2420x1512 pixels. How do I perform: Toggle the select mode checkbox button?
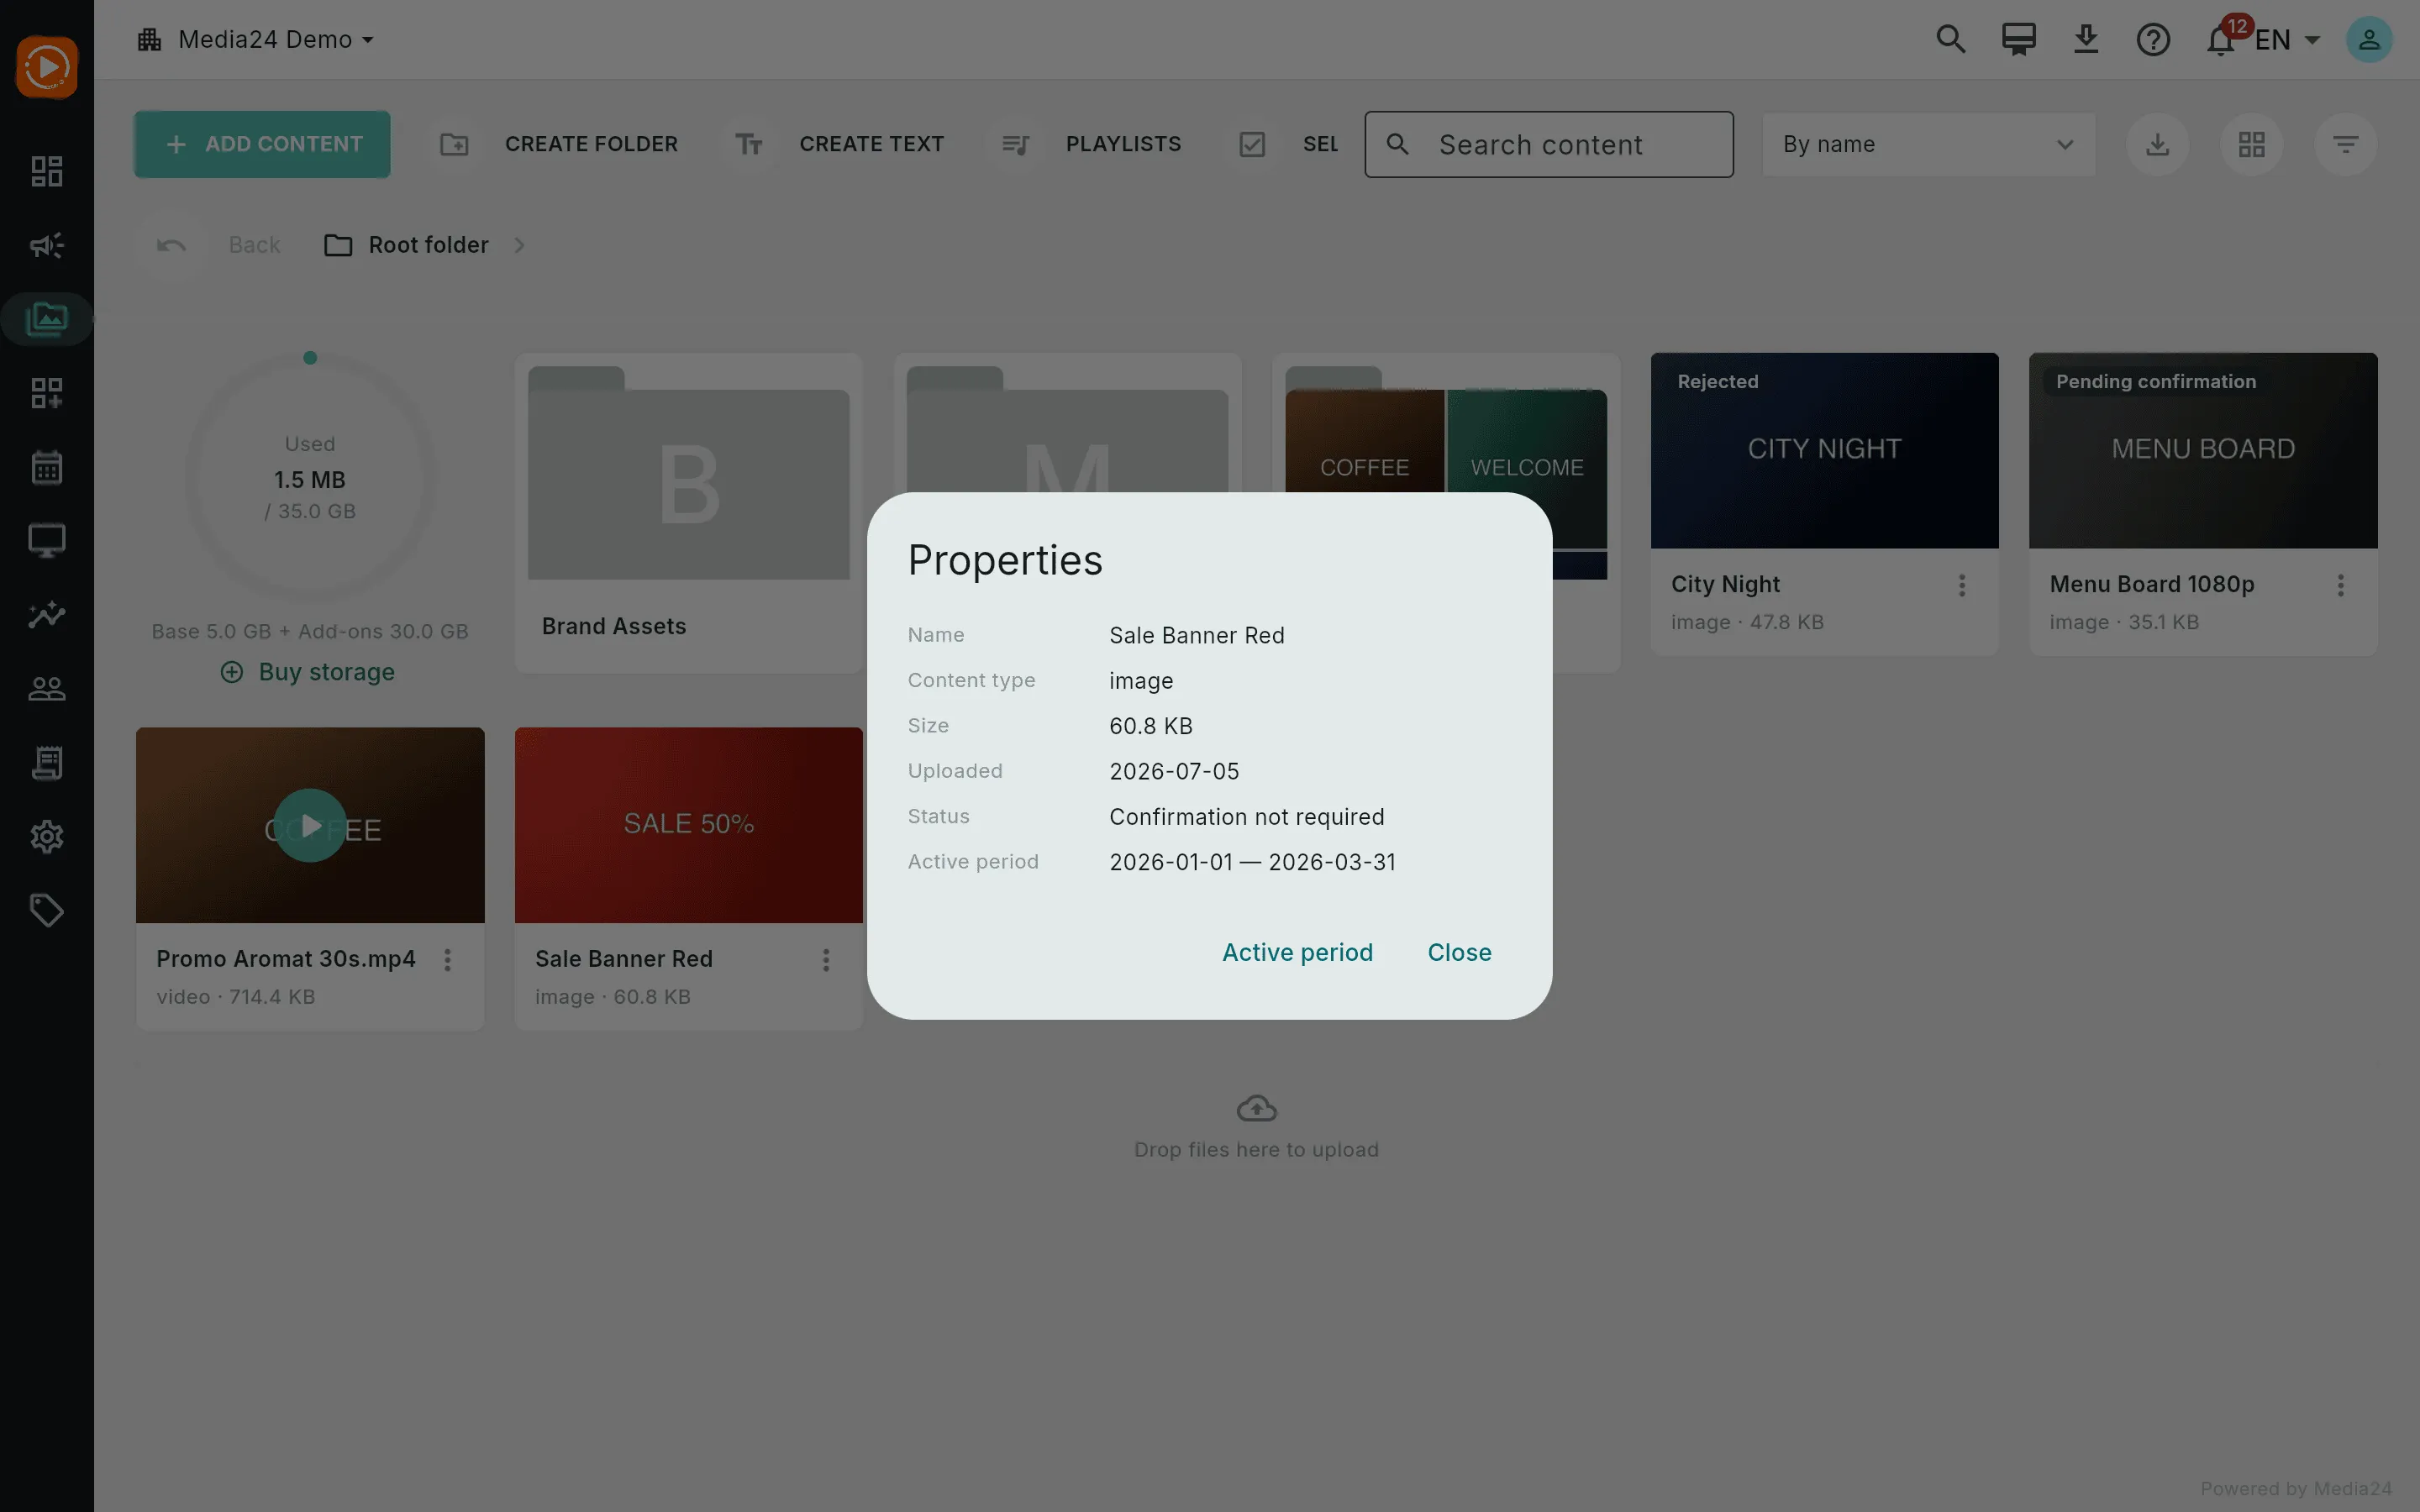(1252, 144)
